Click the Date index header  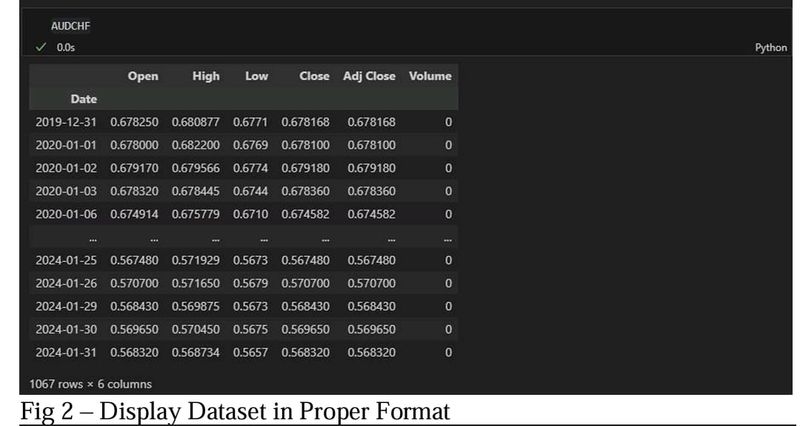coord(84,99)
